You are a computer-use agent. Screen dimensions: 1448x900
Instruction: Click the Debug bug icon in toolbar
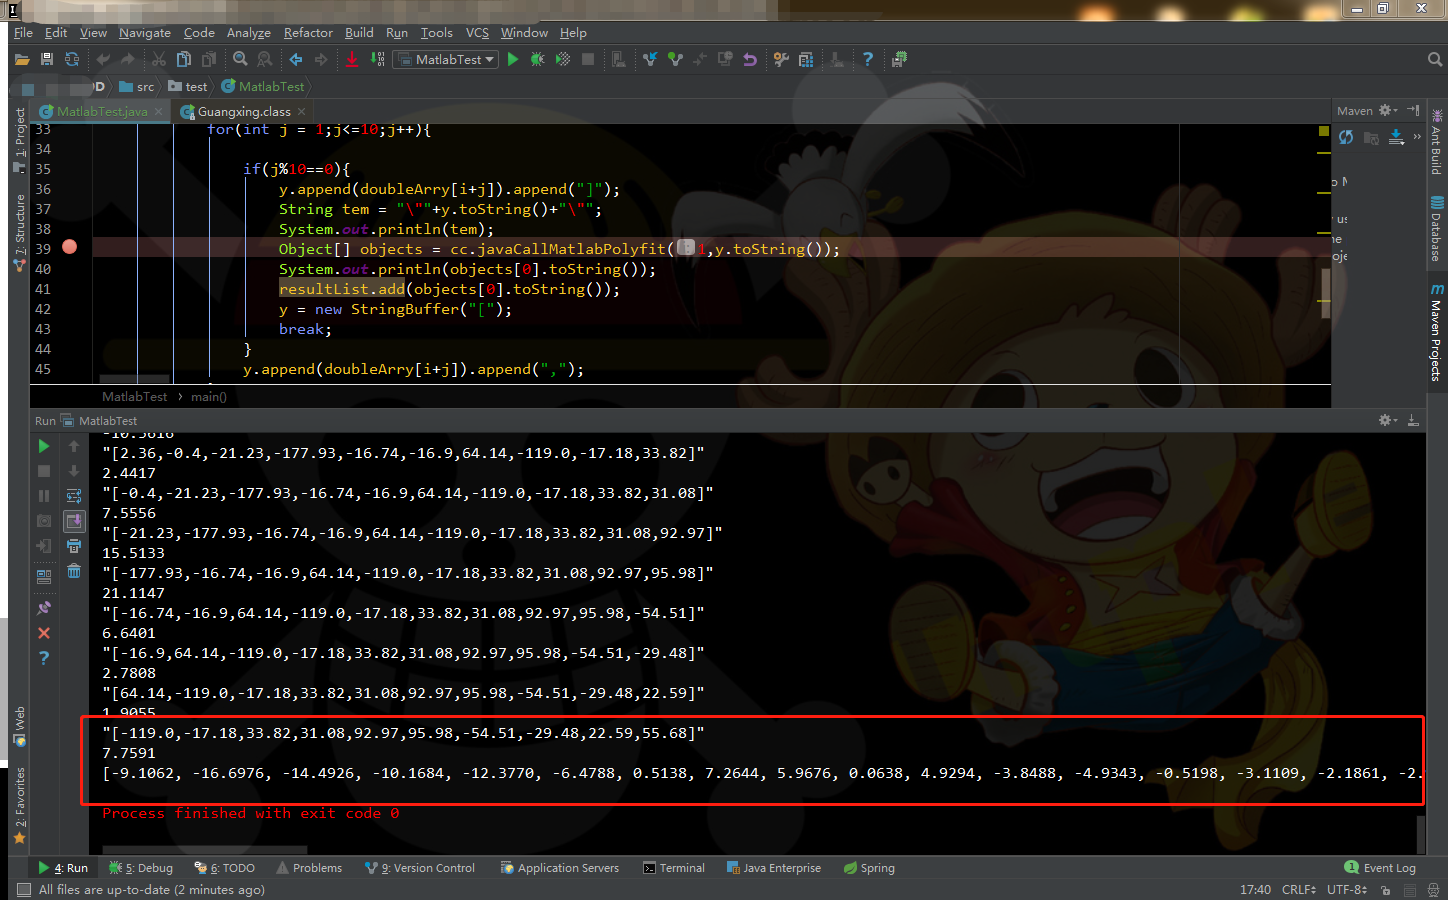[x=538, y=60]
